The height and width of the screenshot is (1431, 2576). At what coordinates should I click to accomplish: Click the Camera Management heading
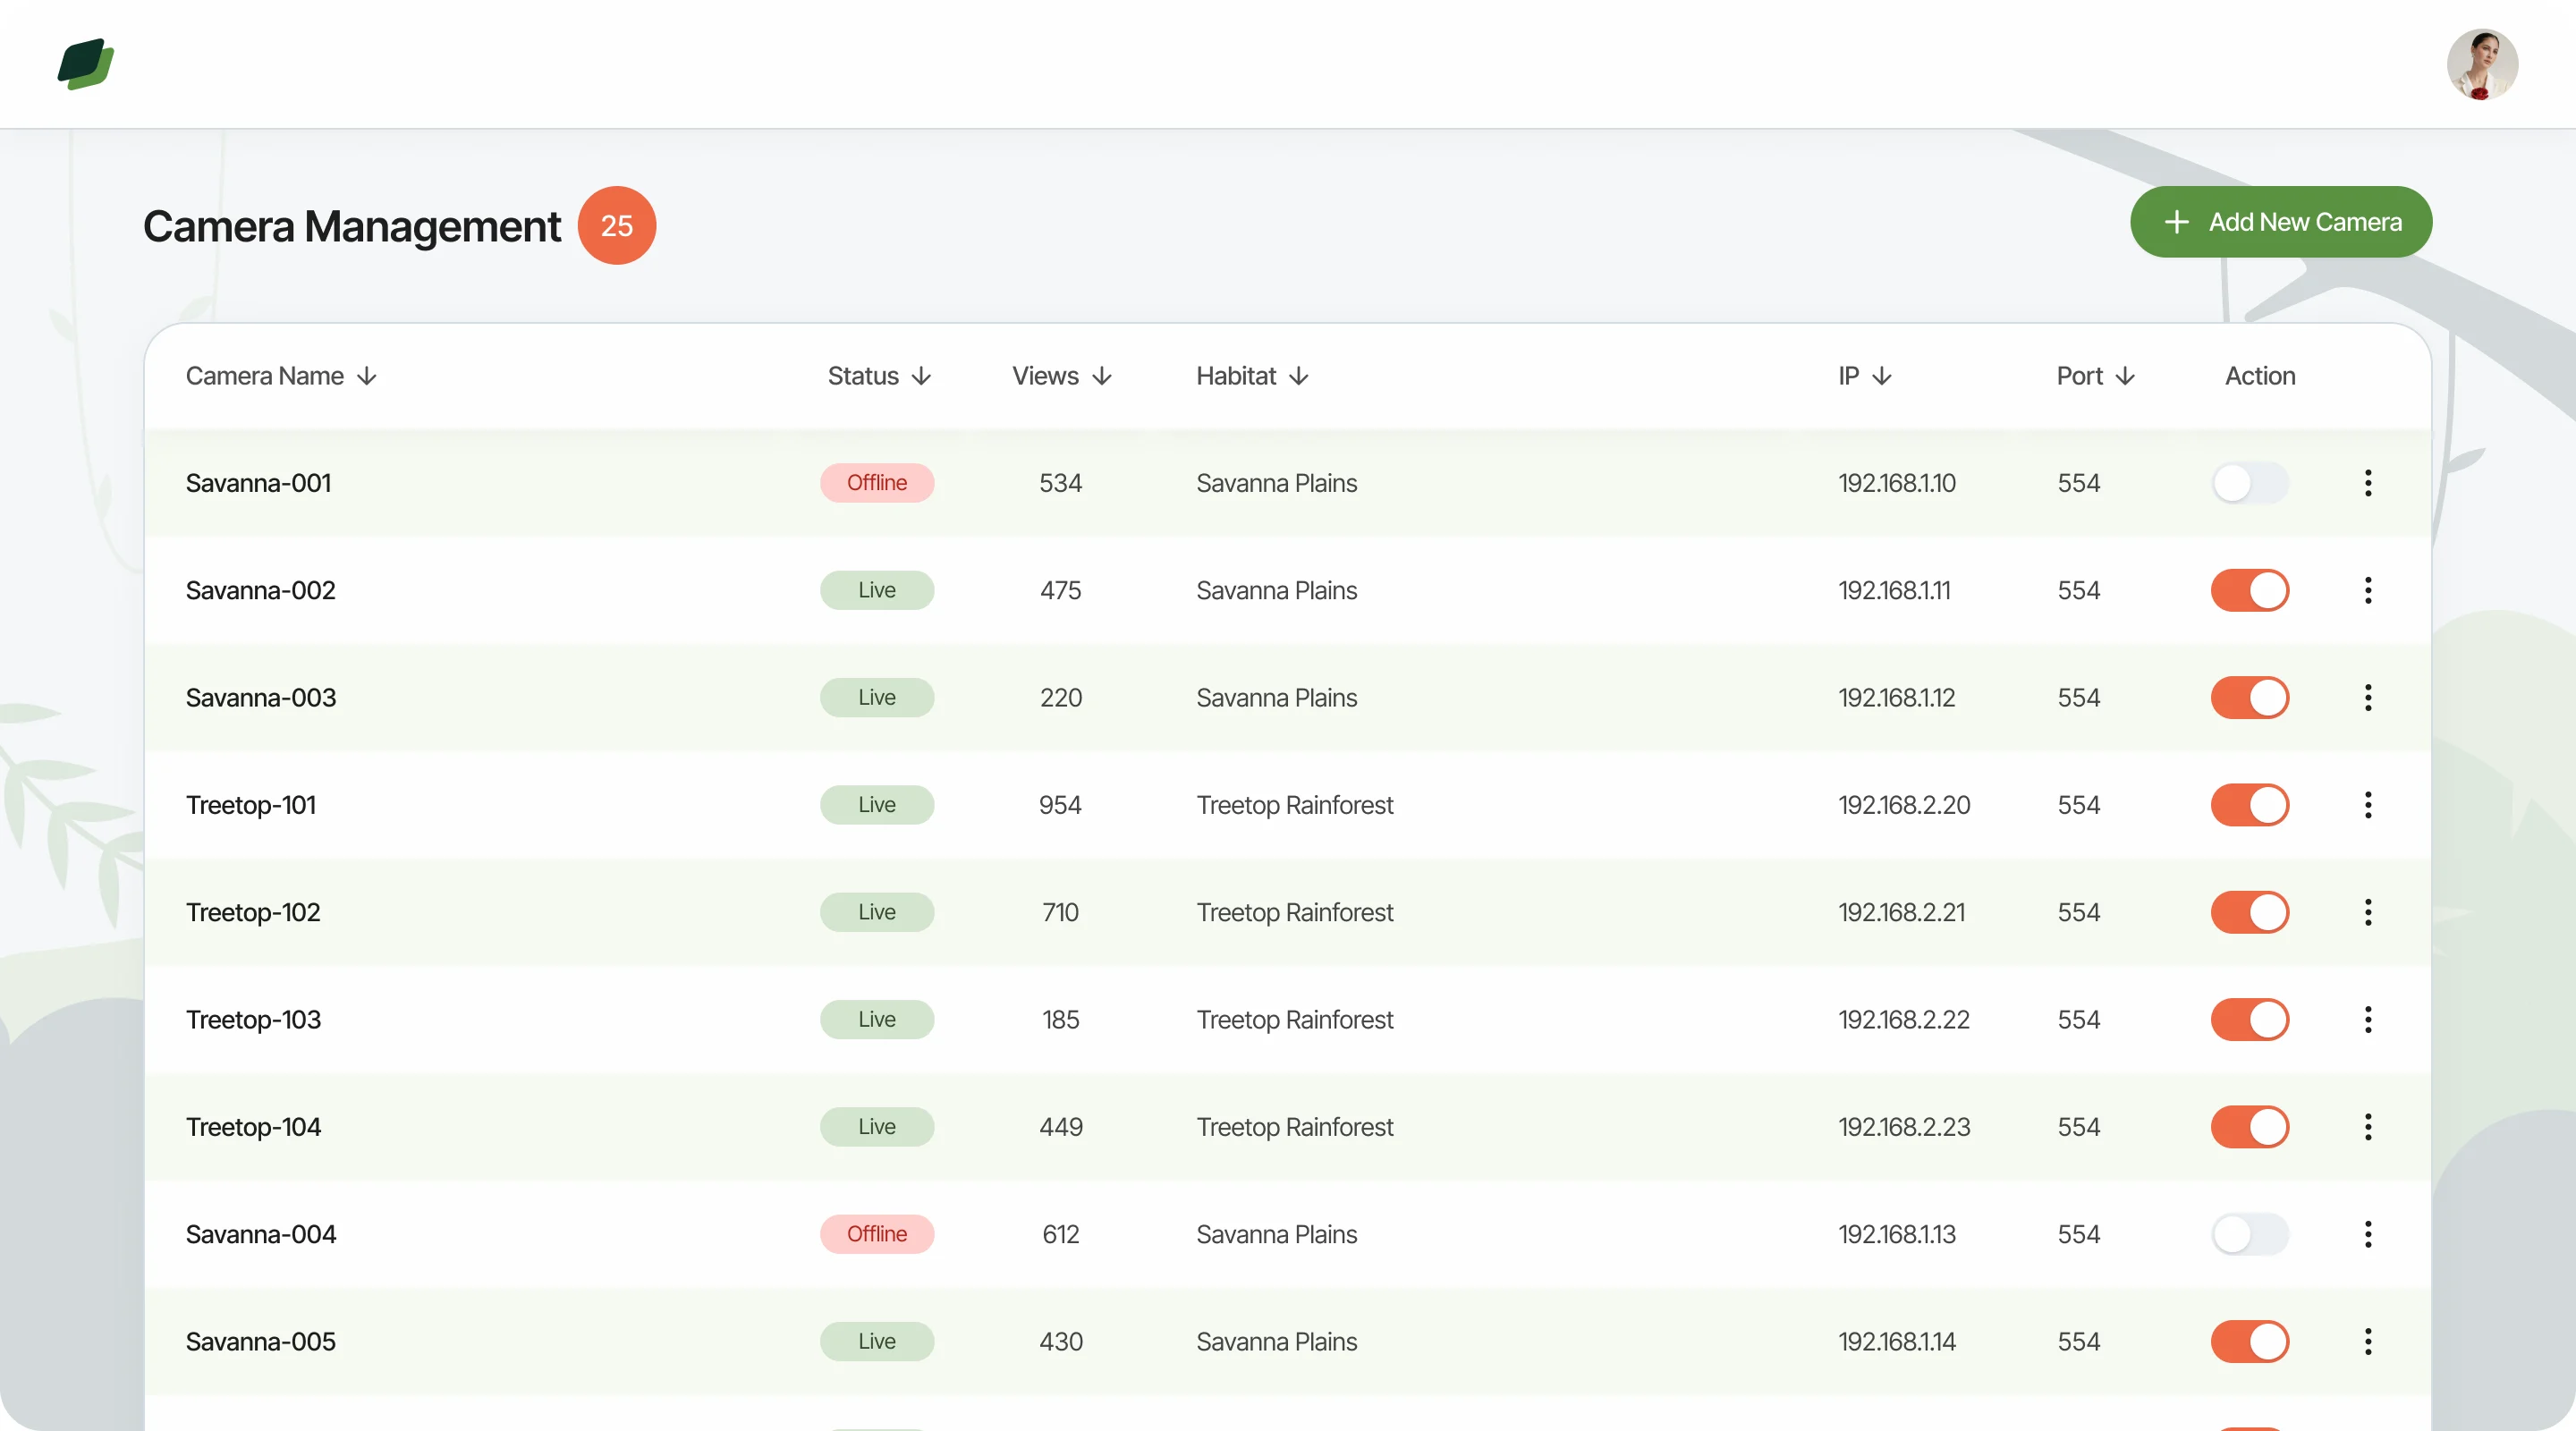352,227
